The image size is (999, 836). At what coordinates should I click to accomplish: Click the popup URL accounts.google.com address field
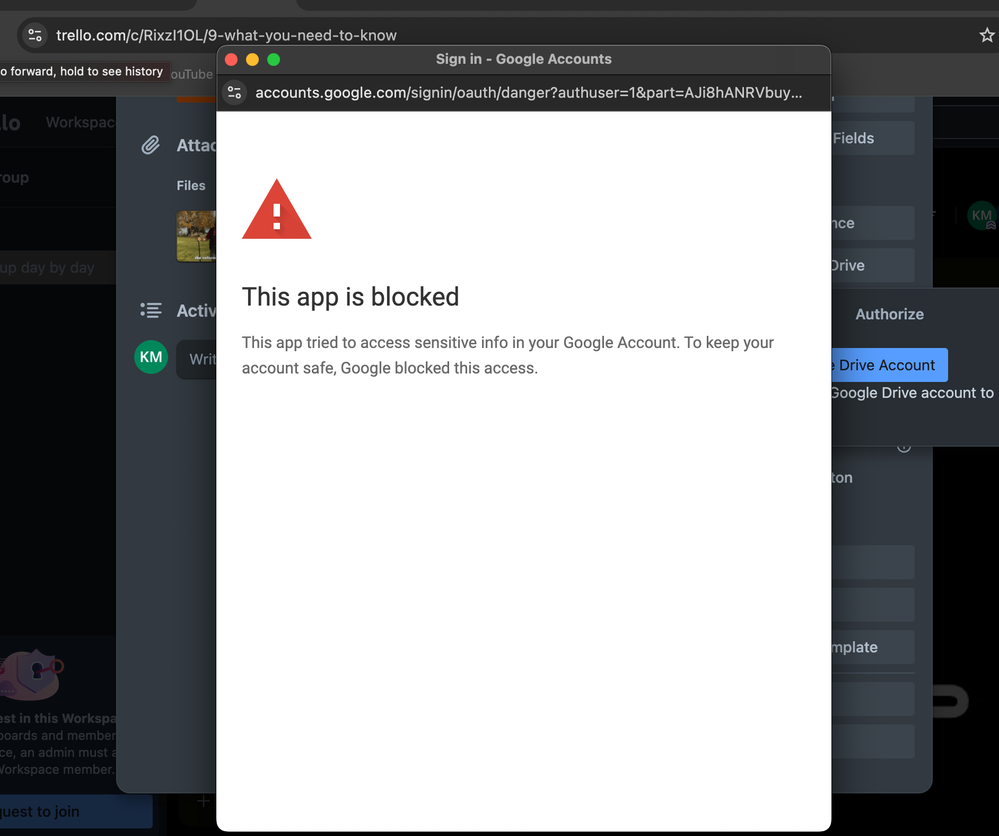529,92
